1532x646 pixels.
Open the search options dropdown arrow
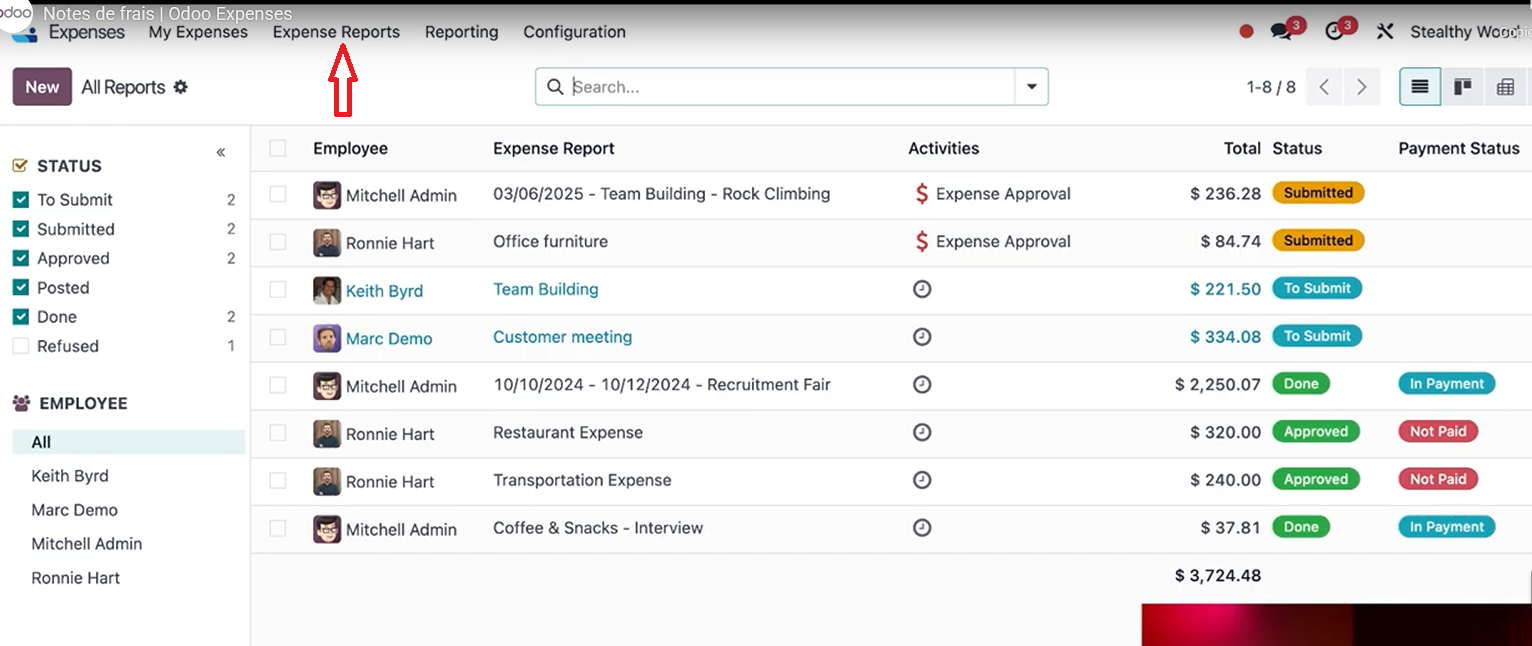[1031, 87]
